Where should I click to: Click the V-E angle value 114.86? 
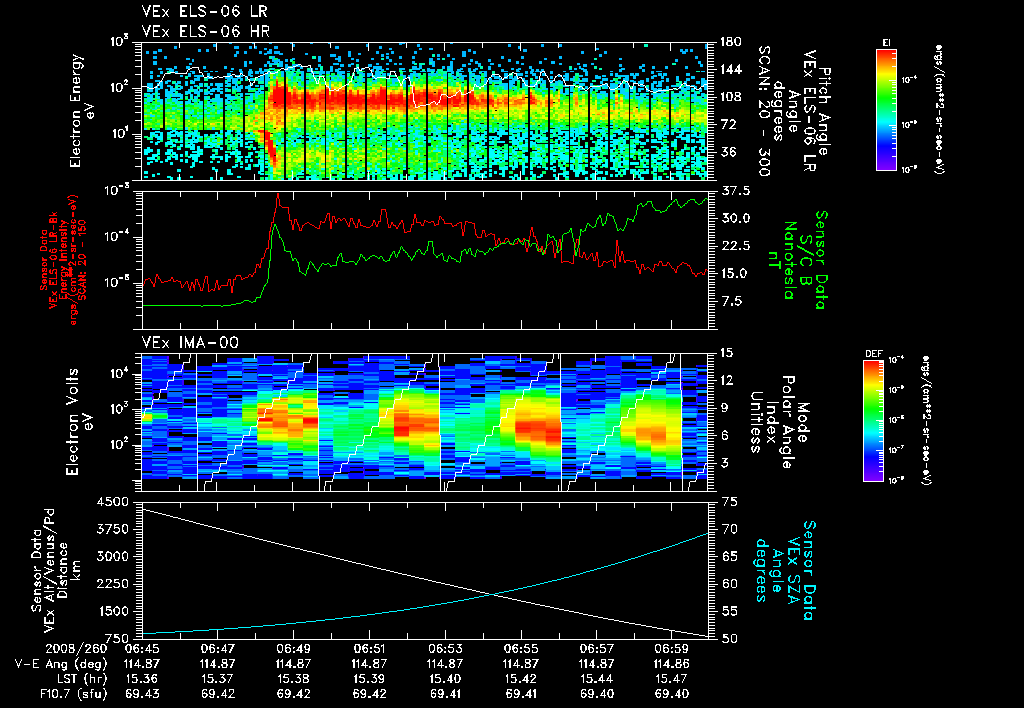click(672, 664)
